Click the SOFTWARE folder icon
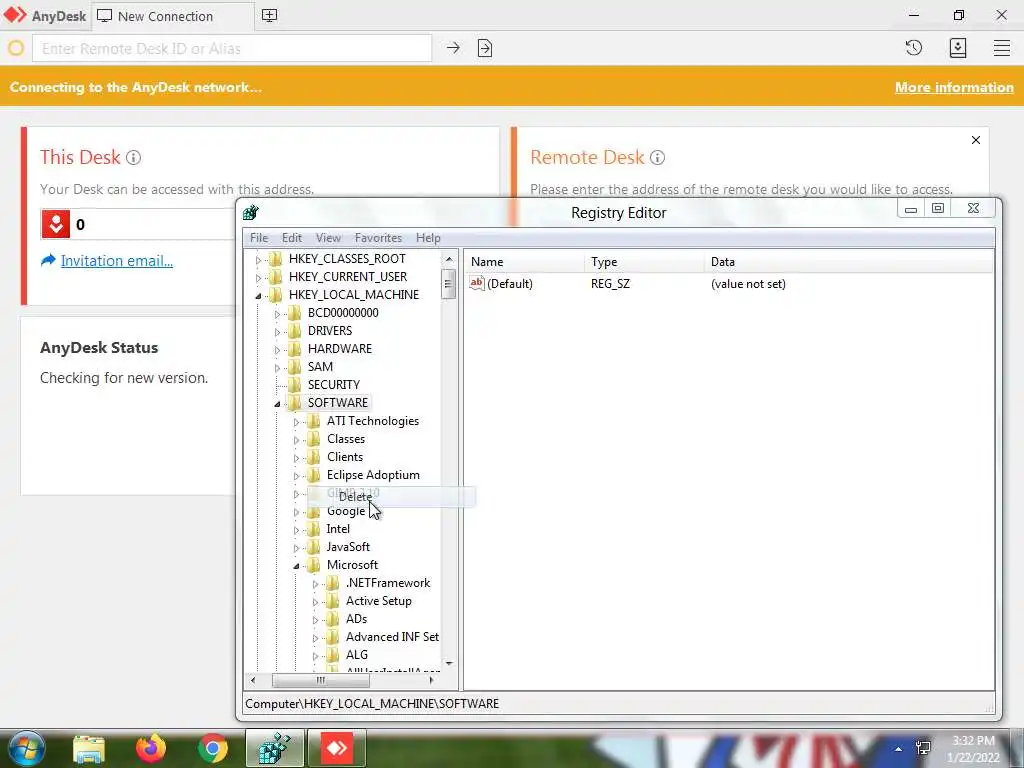 pyautogui.click(x=295, y=402)
